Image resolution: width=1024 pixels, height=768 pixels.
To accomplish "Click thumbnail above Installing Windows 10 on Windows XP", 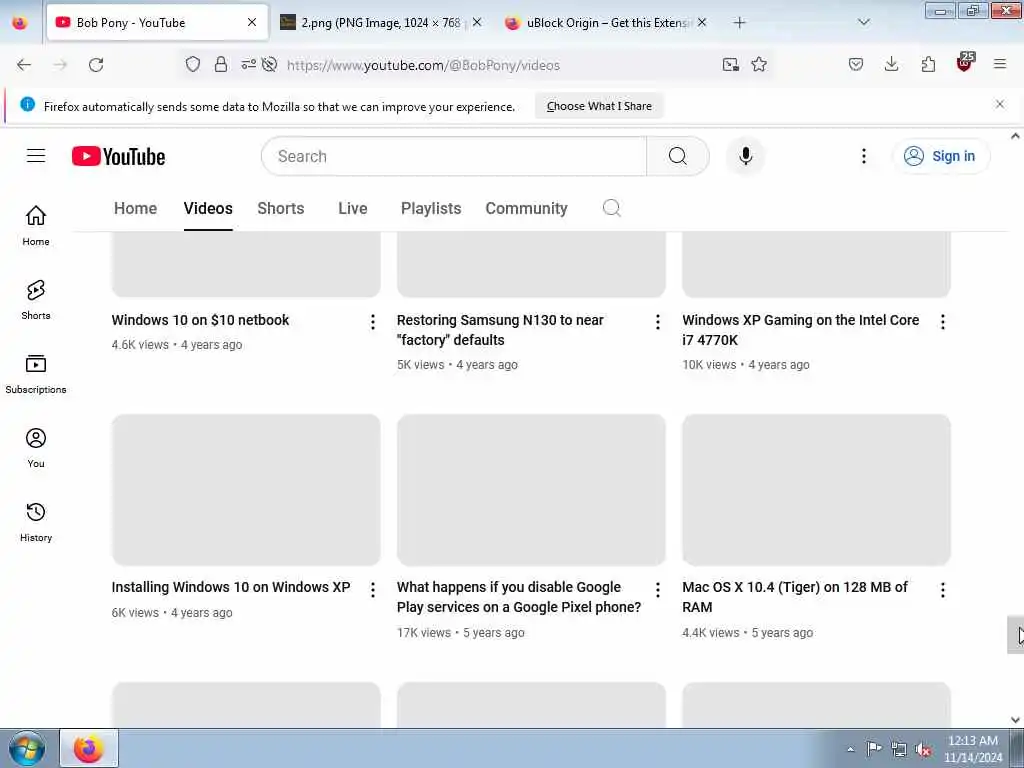I will (246, 490).
